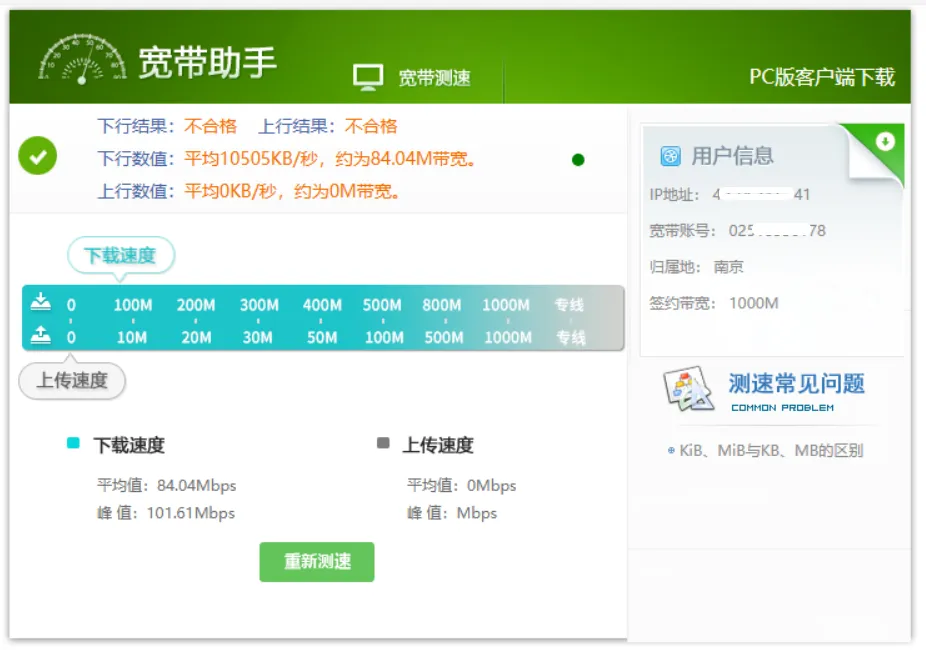Click the upload arrow icon on speed bar
This screenshot has height=650, width=926.
[x=40, y=336]
